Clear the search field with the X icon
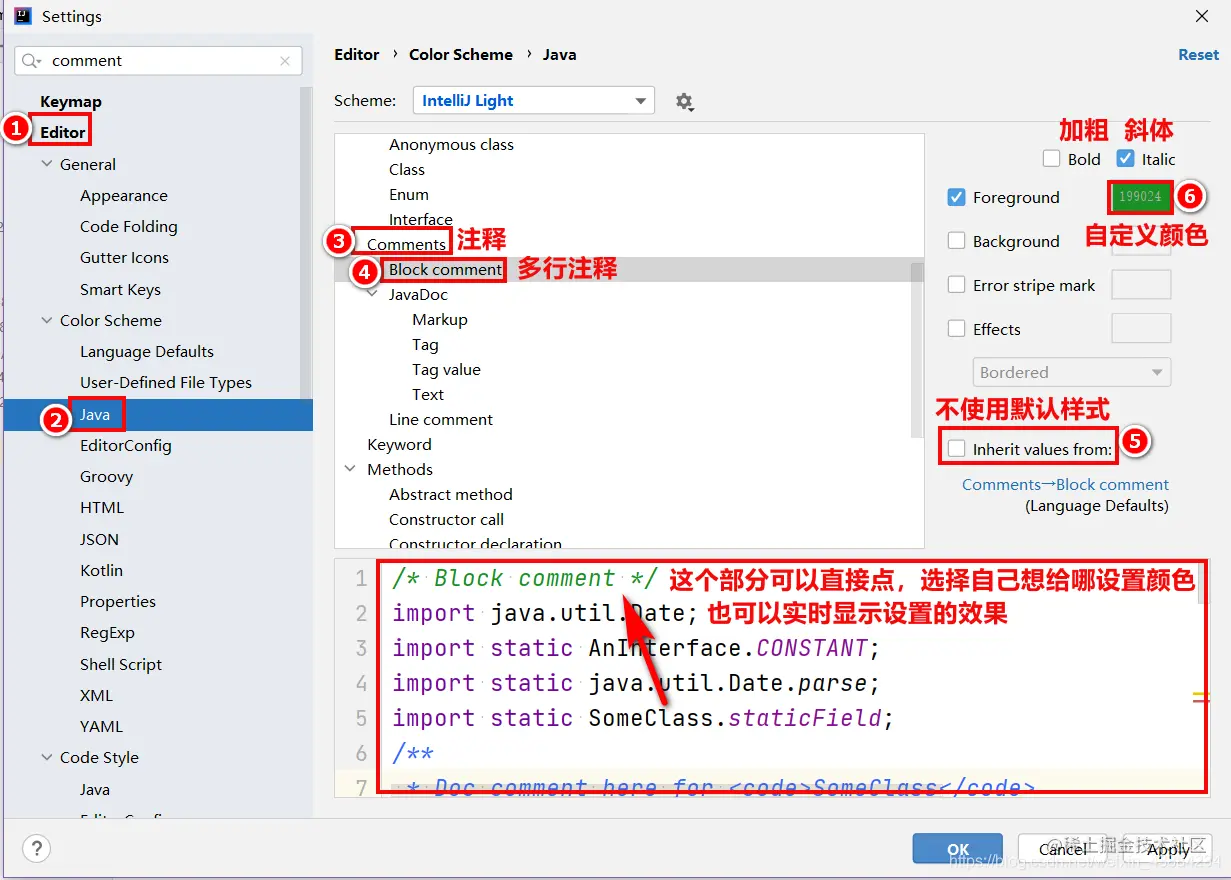This screenshot has width=1231, height=880. [x=285, y=61]
